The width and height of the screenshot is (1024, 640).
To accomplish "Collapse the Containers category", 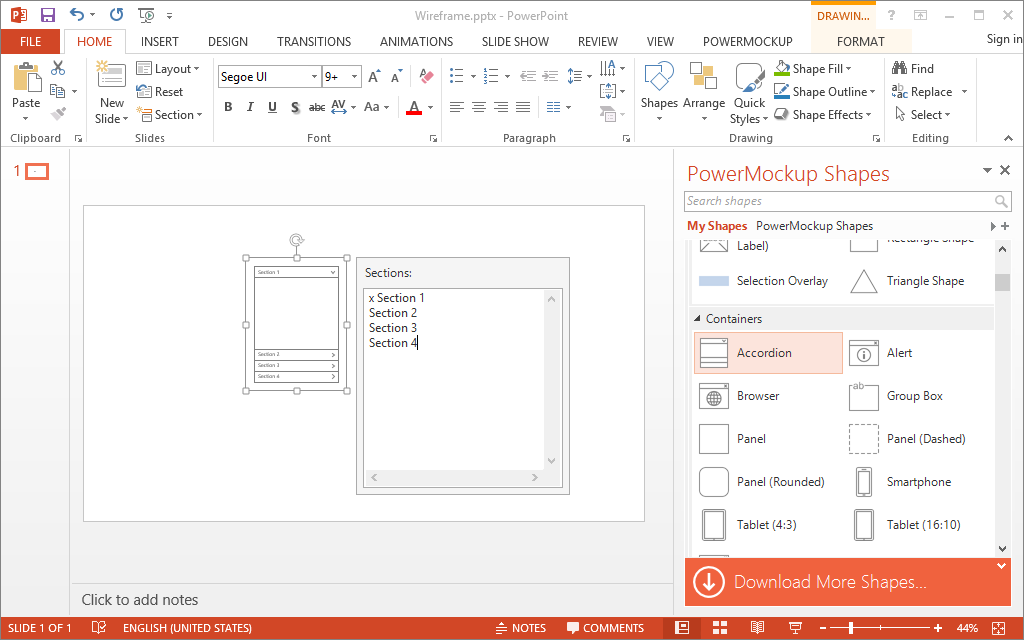I will pos(697,319).
